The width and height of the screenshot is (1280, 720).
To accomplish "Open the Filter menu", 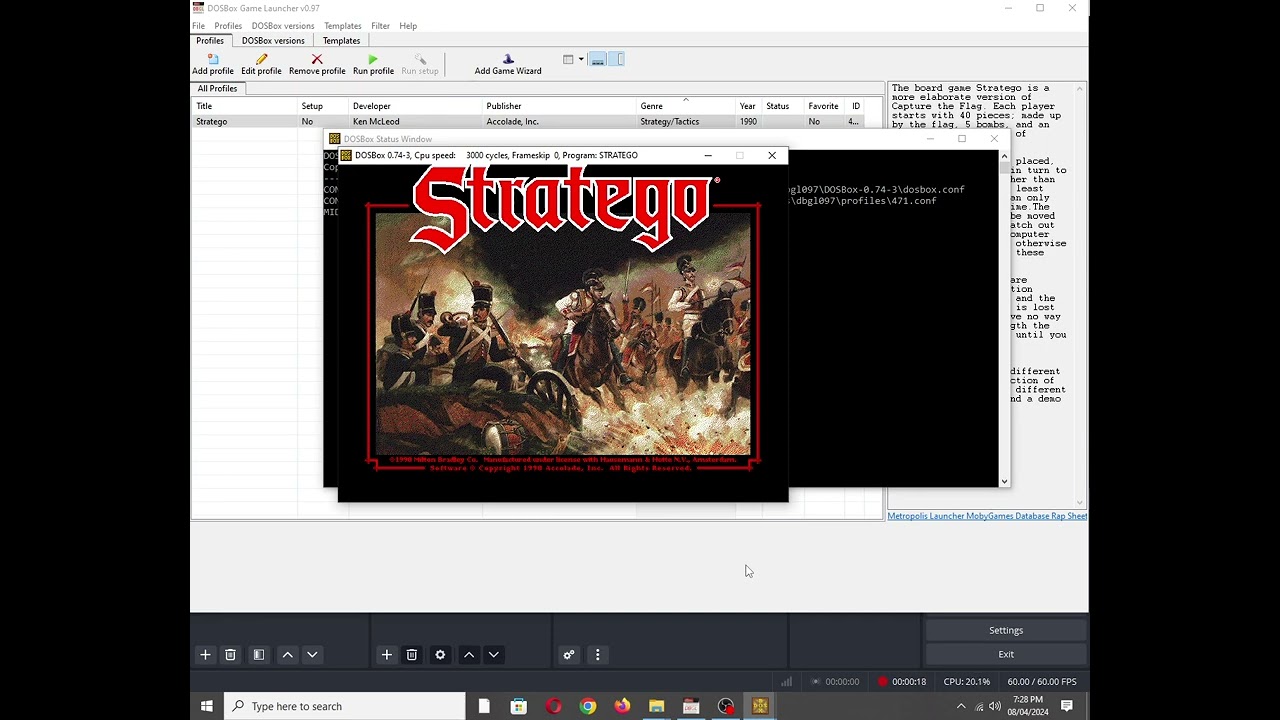I will pyautogui.click(x=380, y=26).
